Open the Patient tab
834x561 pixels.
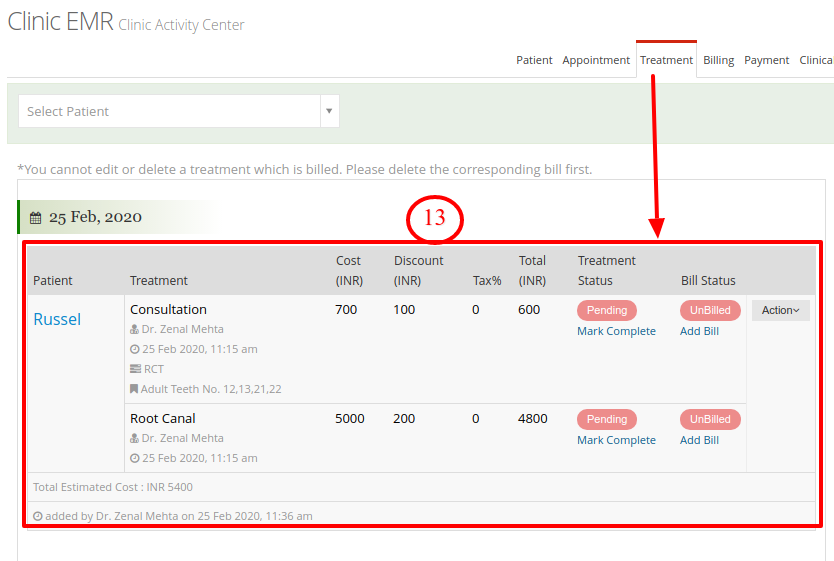[x=534, y=60]
